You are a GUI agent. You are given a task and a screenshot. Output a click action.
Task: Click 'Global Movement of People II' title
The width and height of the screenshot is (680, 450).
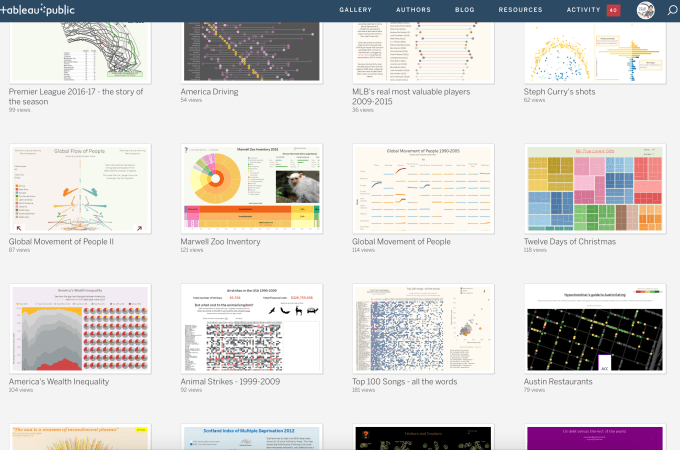(x=61, y=242)
